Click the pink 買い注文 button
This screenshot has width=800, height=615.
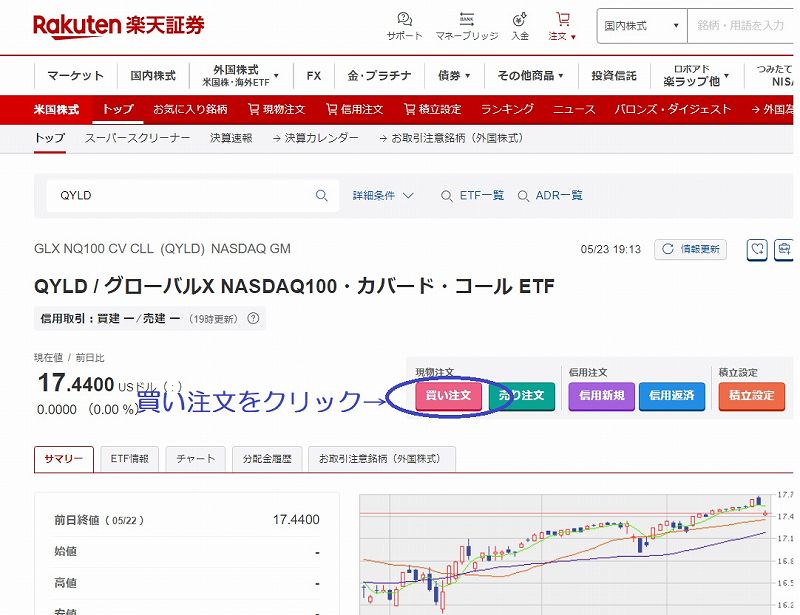(448, 396)
